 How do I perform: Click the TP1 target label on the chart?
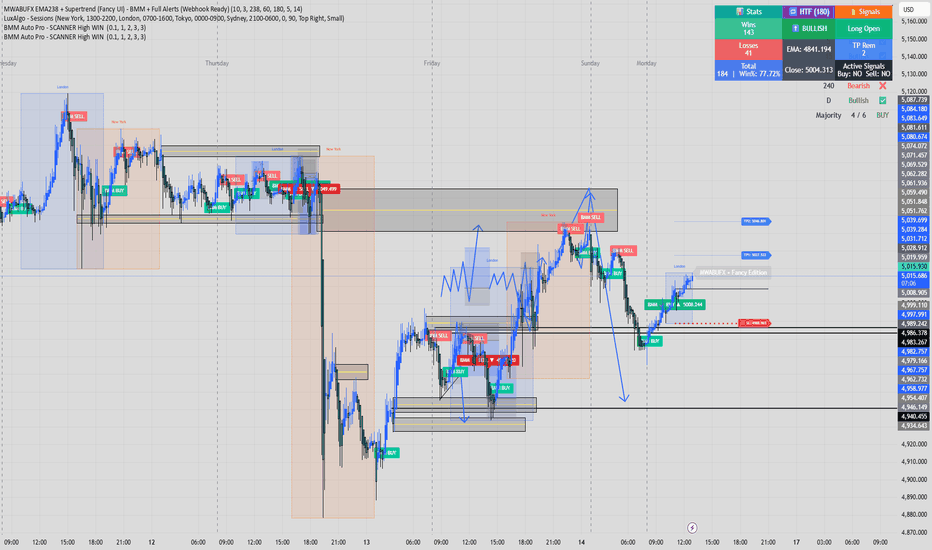pyautogui.click(x=755, y=255)
